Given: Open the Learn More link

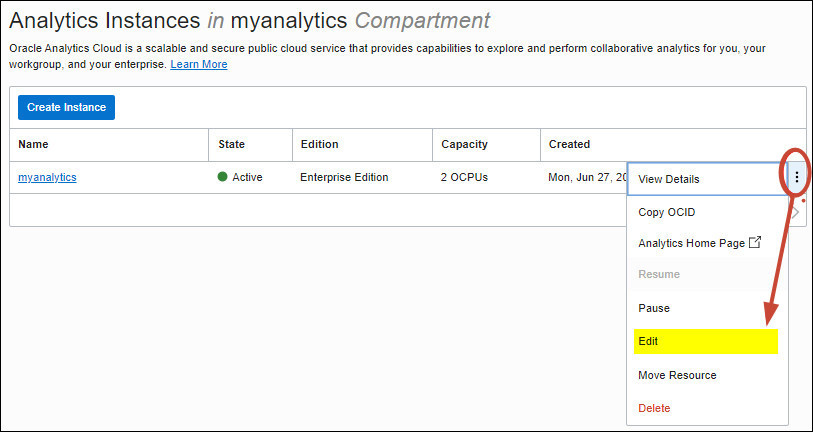Looking at the screenshot, I should tap(198, 64).
